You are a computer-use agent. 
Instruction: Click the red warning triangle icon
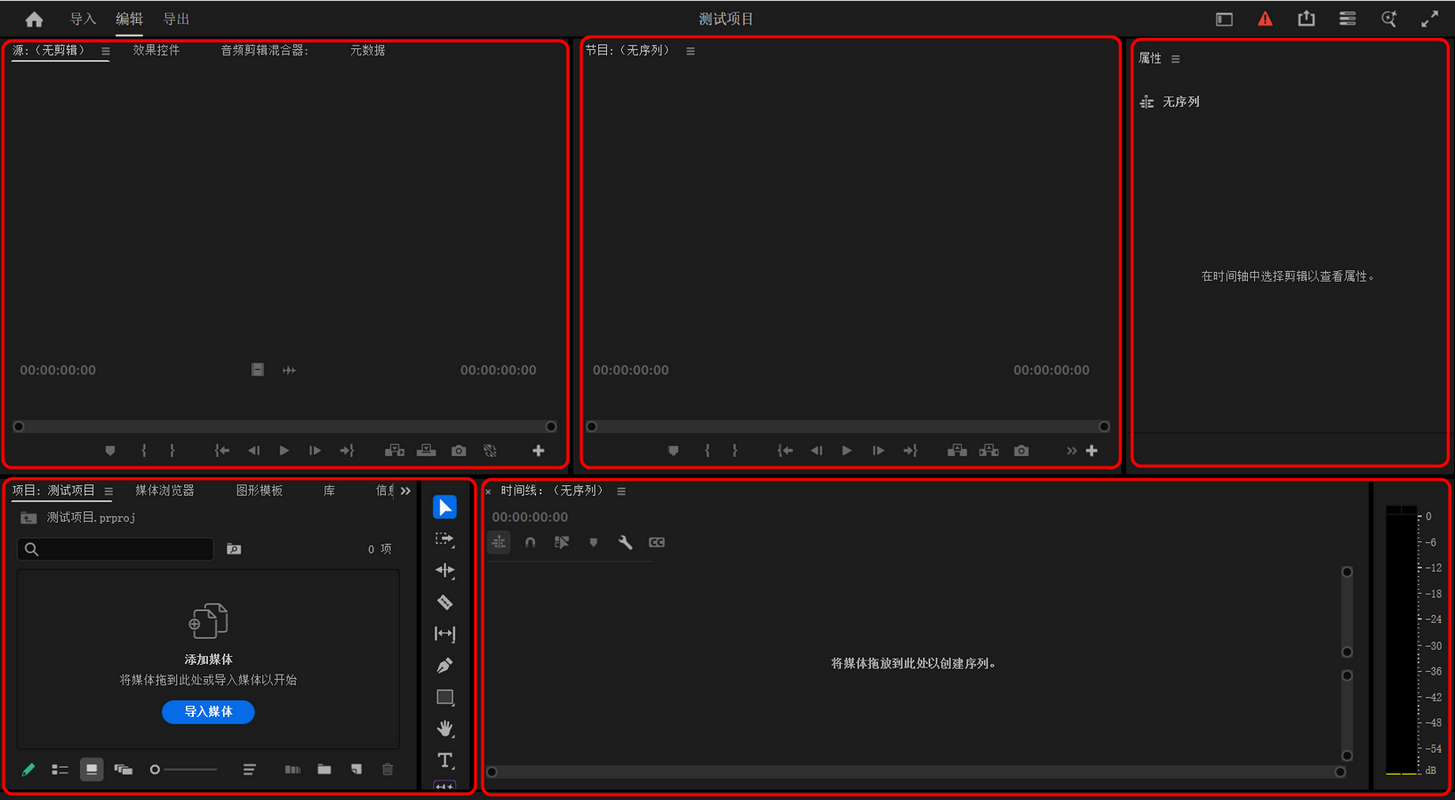(x=1265, y=19)
